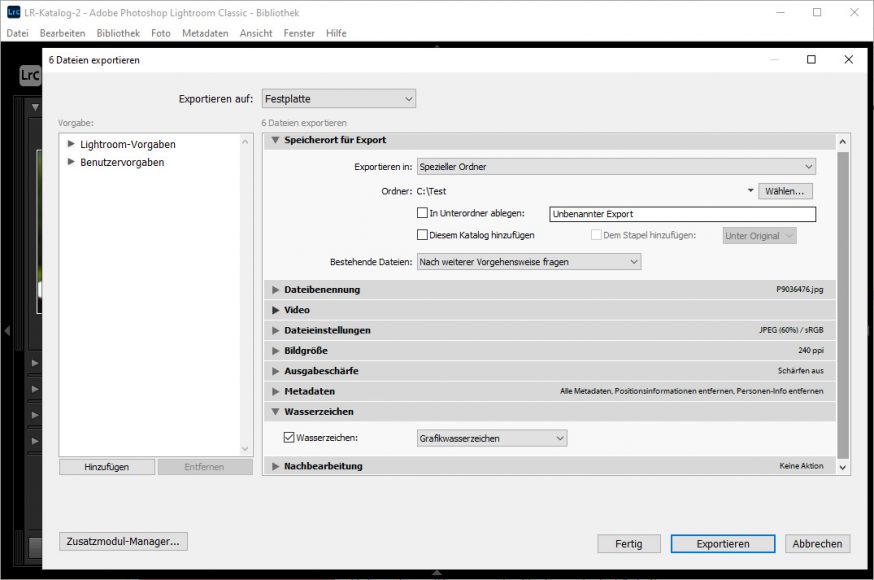Check Diesem Katalog hinzufügen option

pyautogui.click(x=422, y=235)
